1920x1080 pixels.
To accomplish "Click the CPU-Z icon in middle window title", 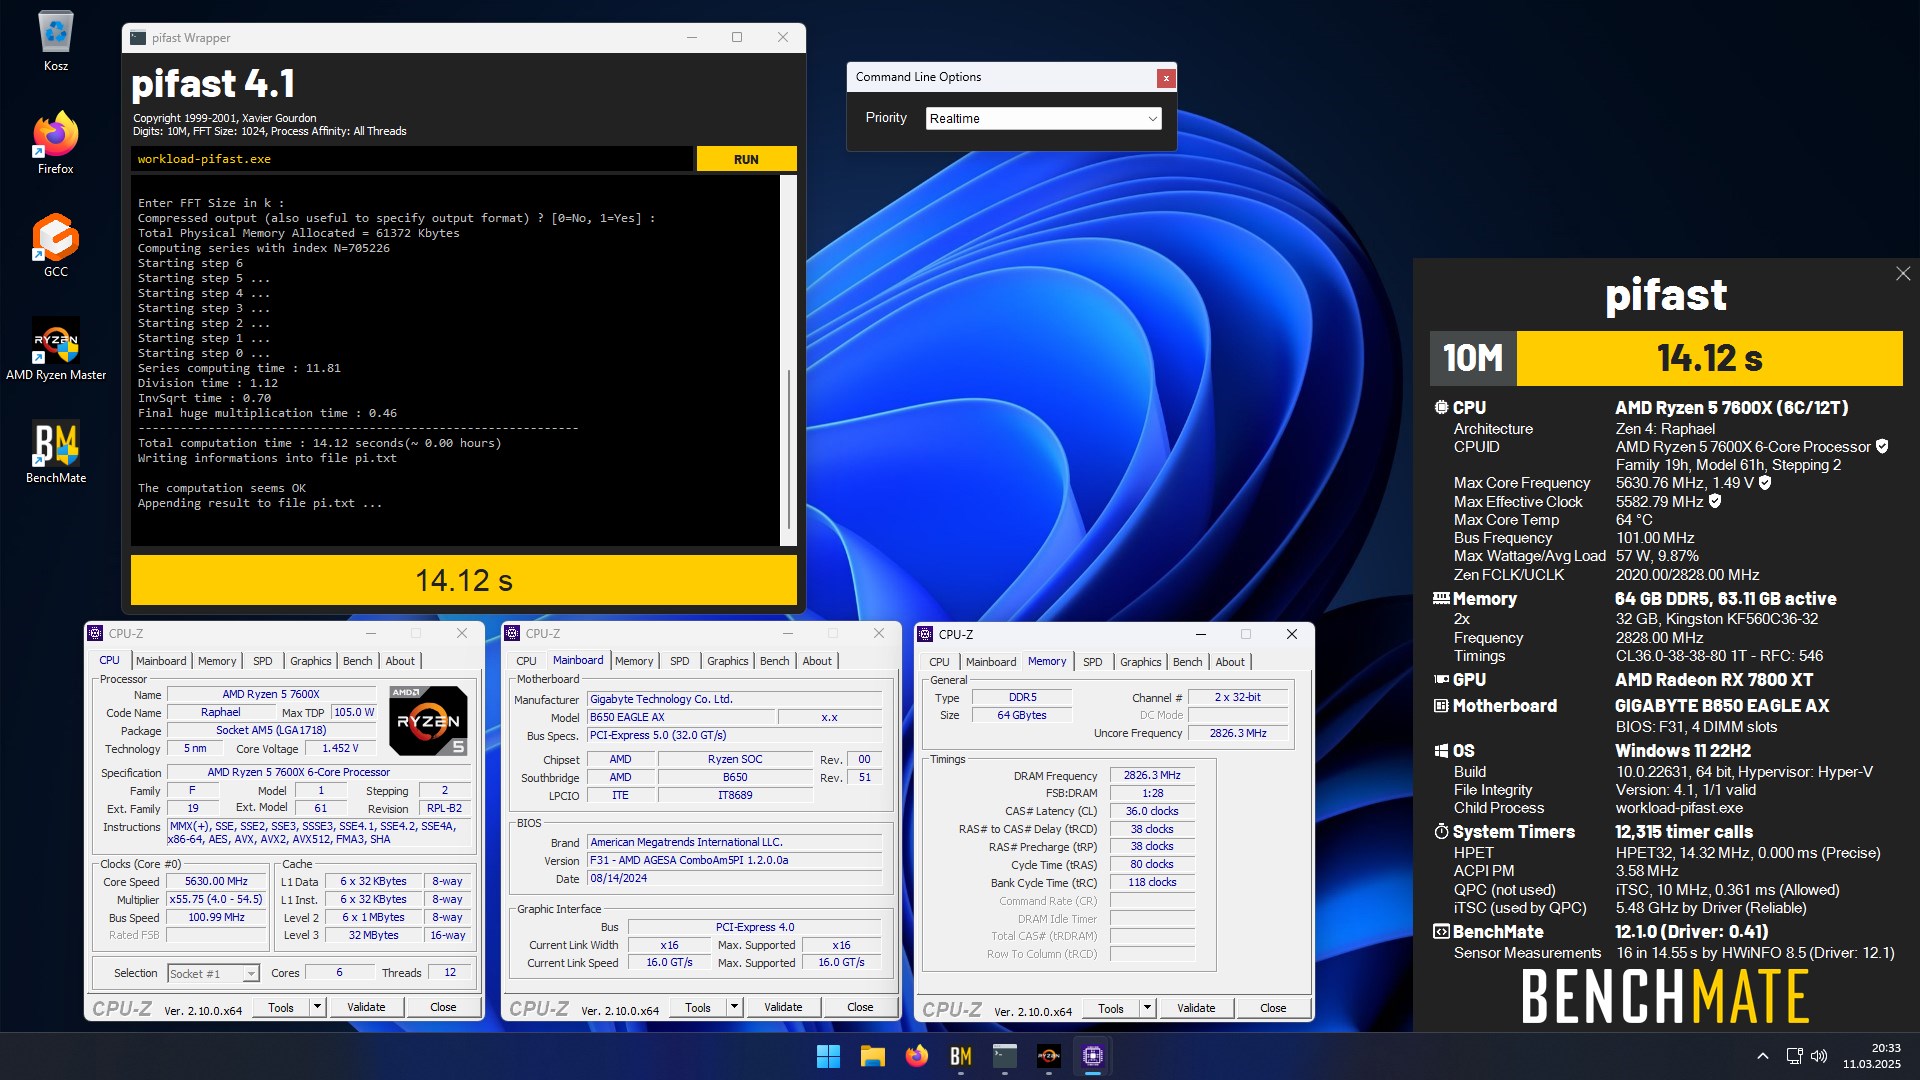I will click(512, 633).
